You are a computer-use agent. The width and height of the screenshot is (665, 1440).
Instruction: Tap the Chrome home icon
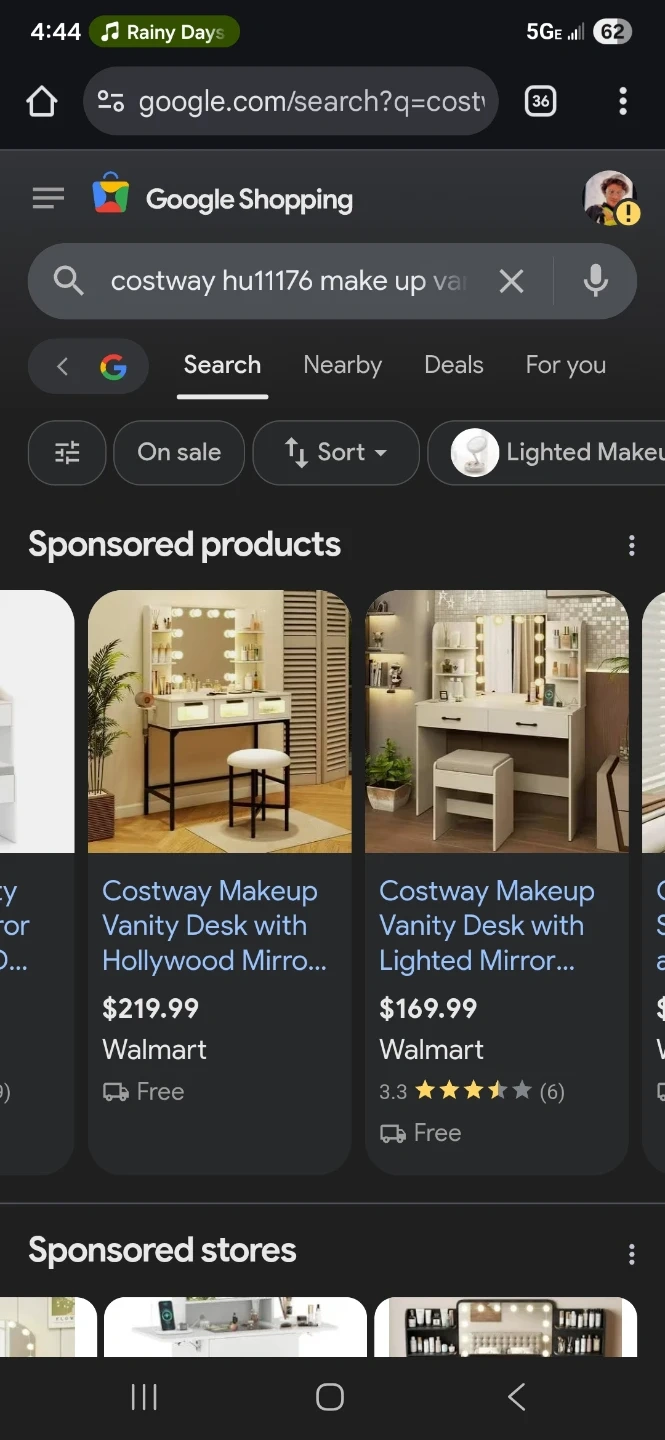(42, 101)
